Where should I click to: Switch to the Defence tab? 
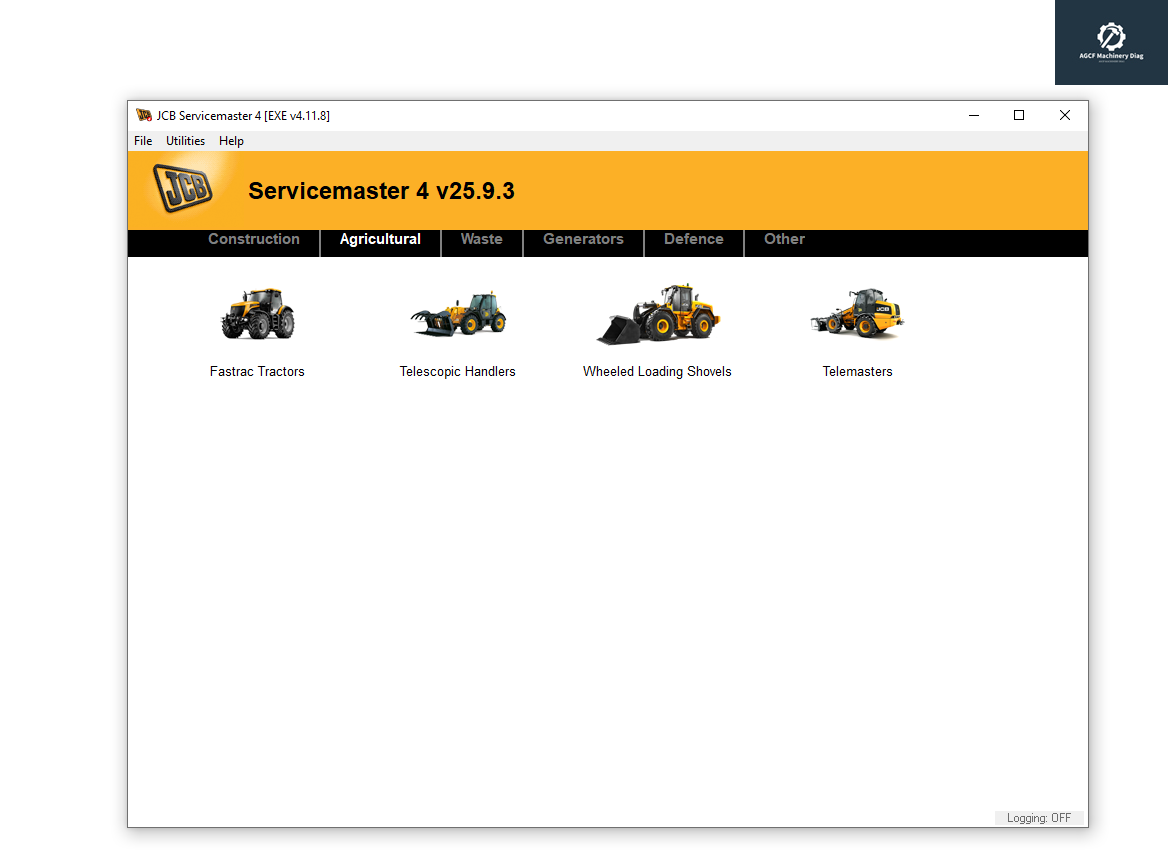(x=693, y=240)
